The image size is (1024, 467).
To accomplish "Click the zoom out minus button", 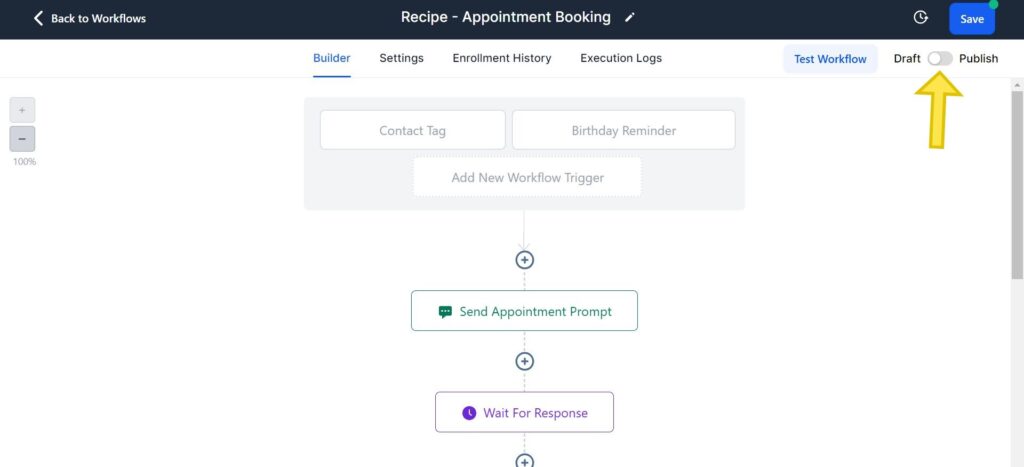I will point(22,138).
